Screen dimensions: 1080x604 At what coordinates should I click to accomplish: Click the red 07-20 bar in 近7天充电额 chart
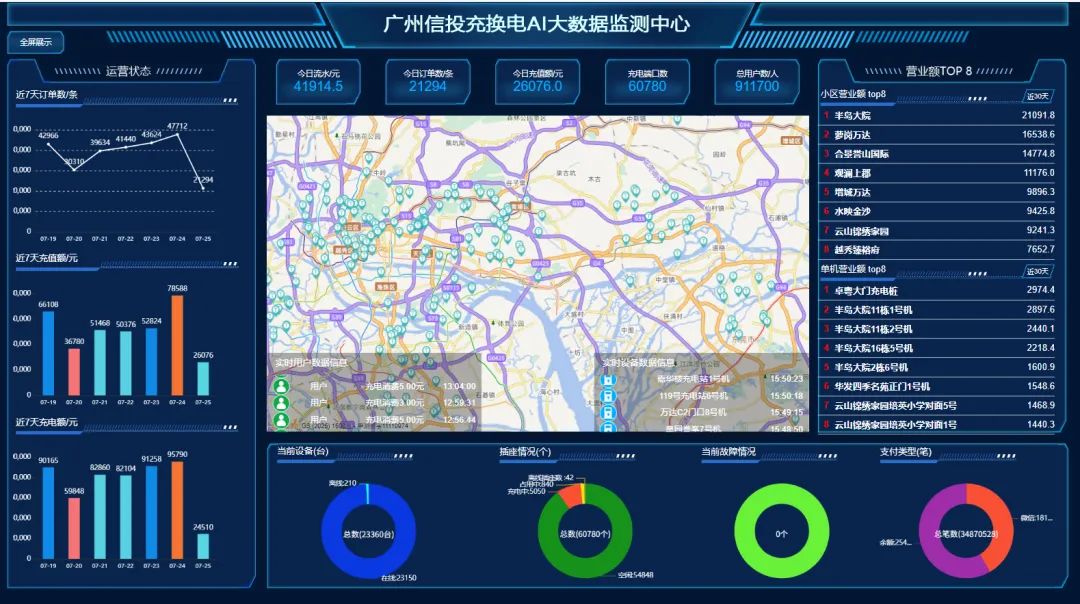[x=74, y=528]
